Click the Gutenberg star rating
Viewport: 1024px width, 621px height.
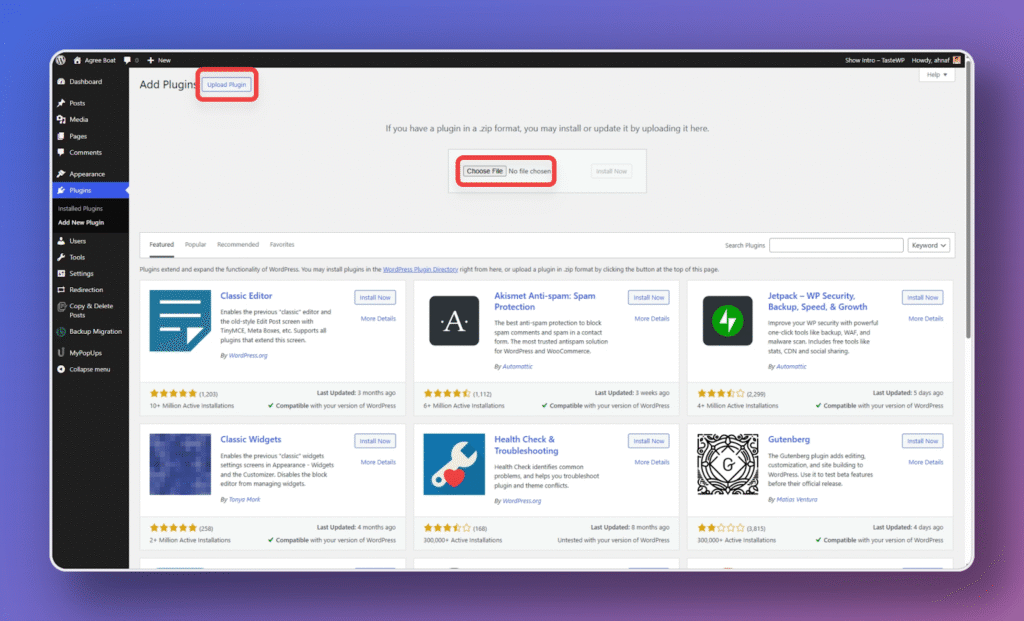(x=721, y=528)
